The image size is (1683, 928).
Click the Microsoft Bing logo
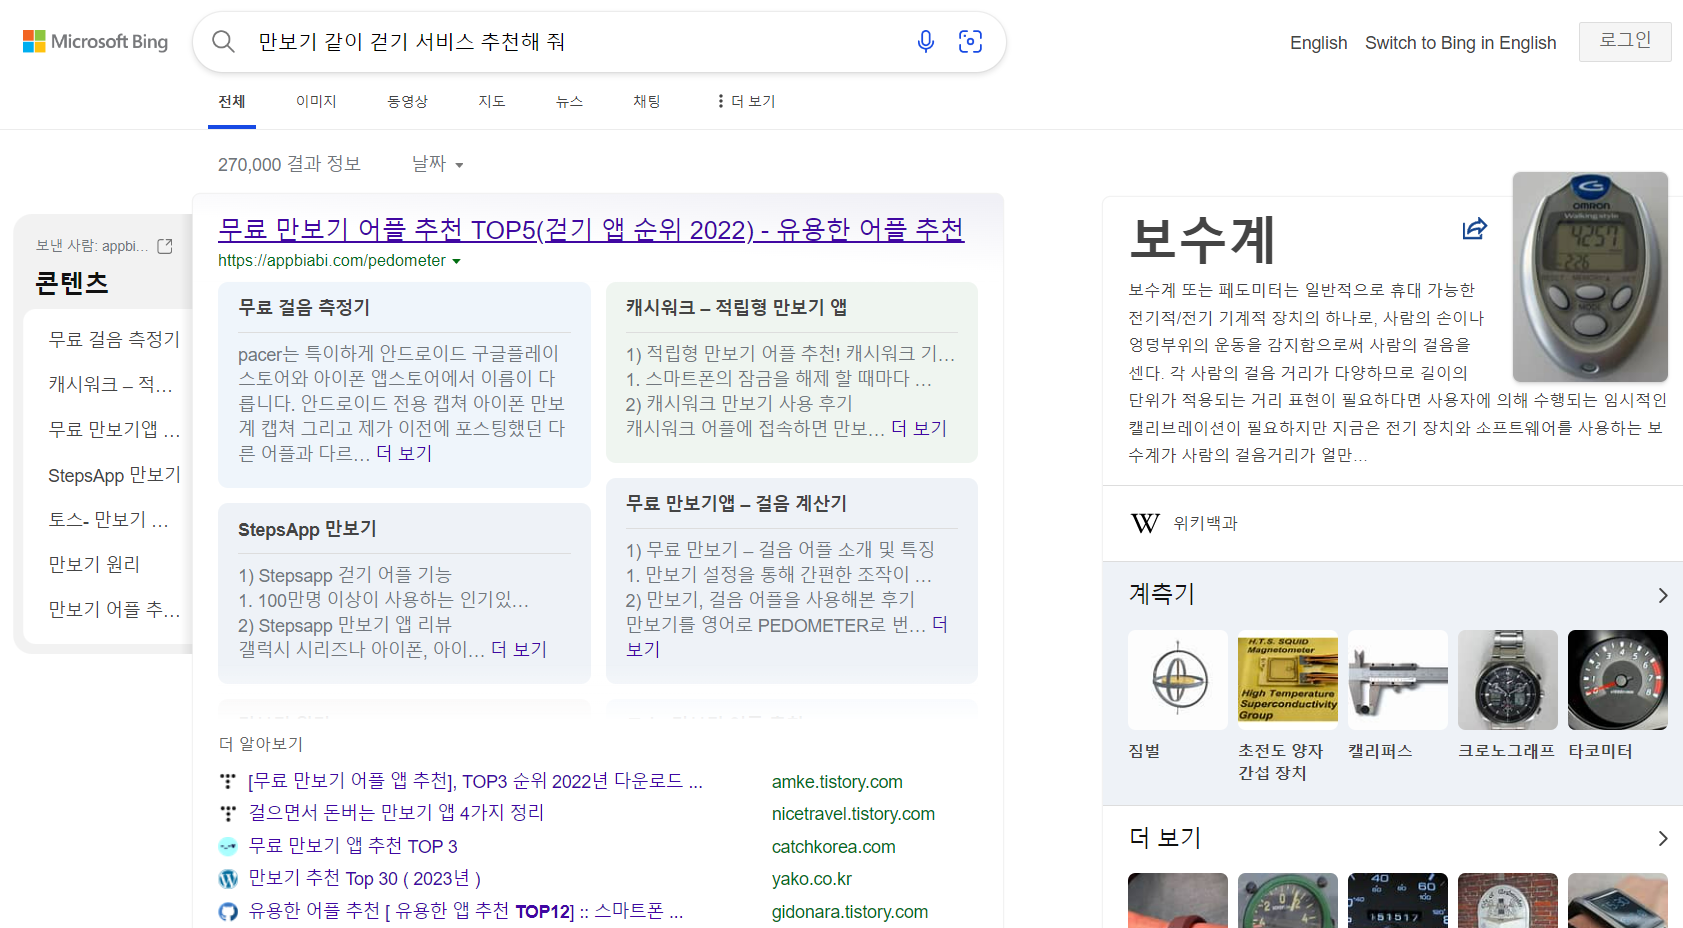(x=95, y=41)
